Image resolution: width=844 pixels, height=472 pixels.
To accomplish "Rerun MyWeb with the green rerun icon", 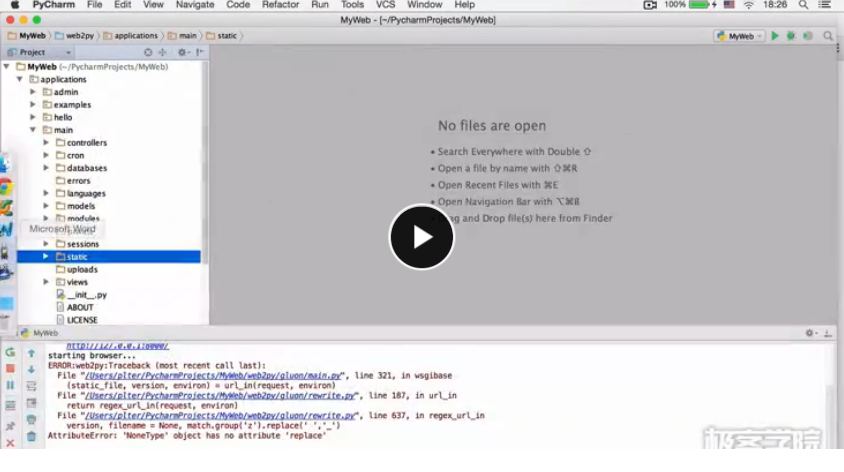I will (x=10, y=353).
